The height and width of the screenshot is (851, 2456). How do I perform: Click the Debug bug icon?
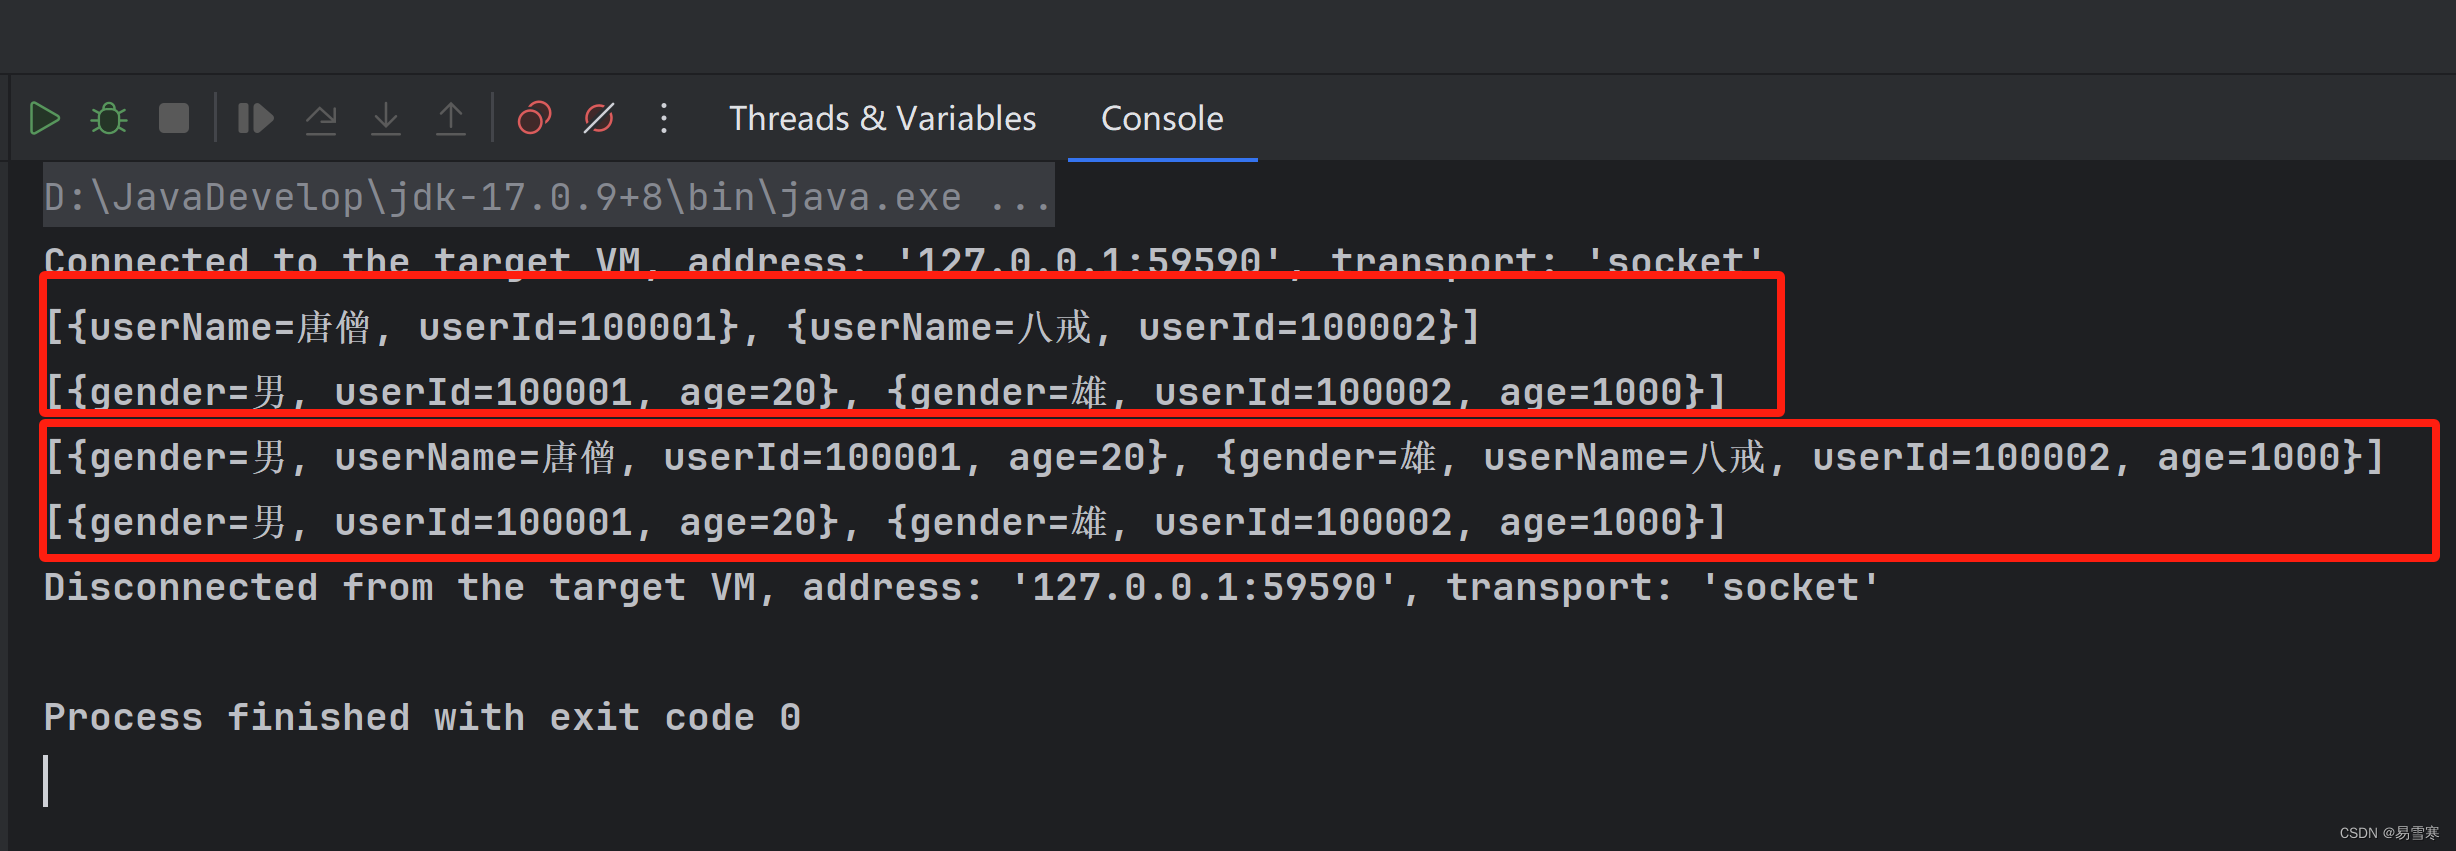(109, 119)
